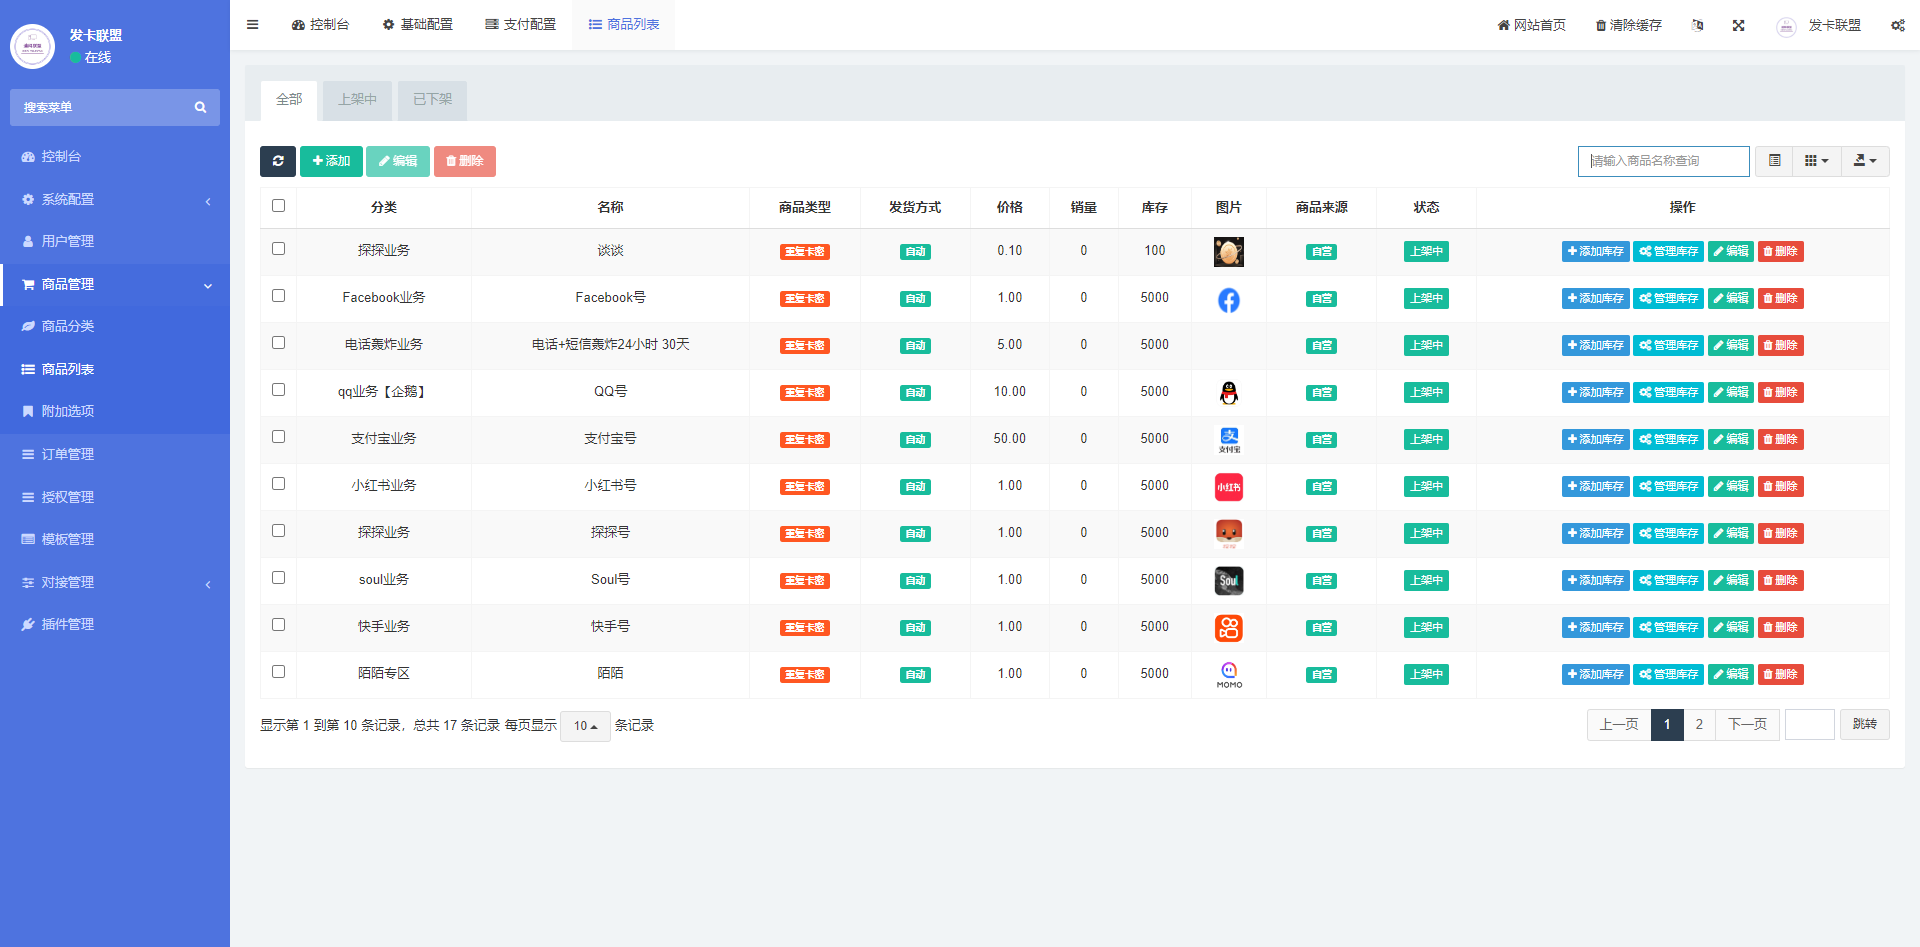Expand 系统配置 in the sidebar
Viewport: 1920px width, 947px height.
[x=115, y=199]
